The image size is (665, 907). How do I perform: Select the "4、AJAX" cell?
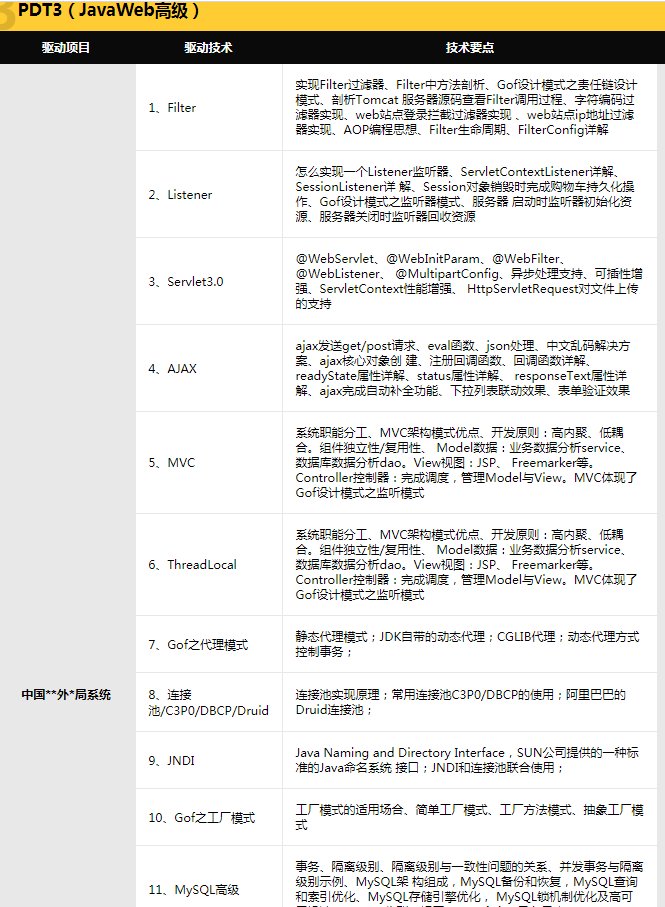(x=172, y=369)
